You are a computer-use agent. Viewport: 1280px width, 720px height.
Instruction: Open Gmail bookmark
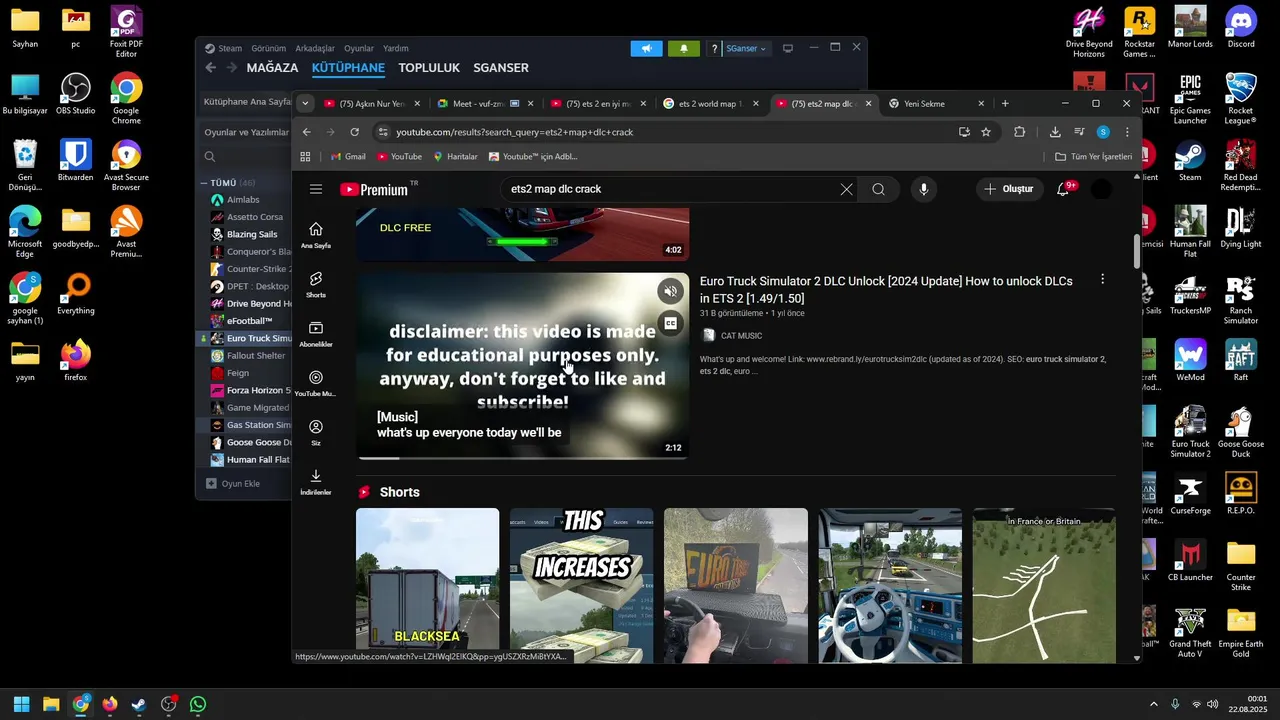(x=348, y=157)
